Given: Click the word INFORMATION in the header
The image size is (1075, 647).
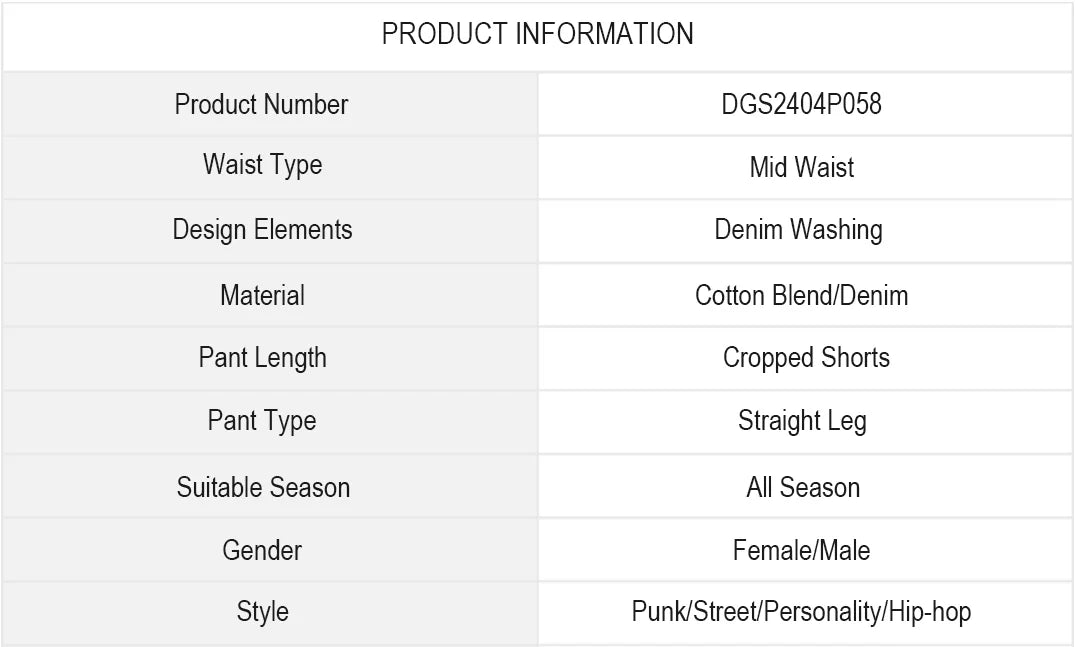Looking at the screenshot, I should coord(604,34).
